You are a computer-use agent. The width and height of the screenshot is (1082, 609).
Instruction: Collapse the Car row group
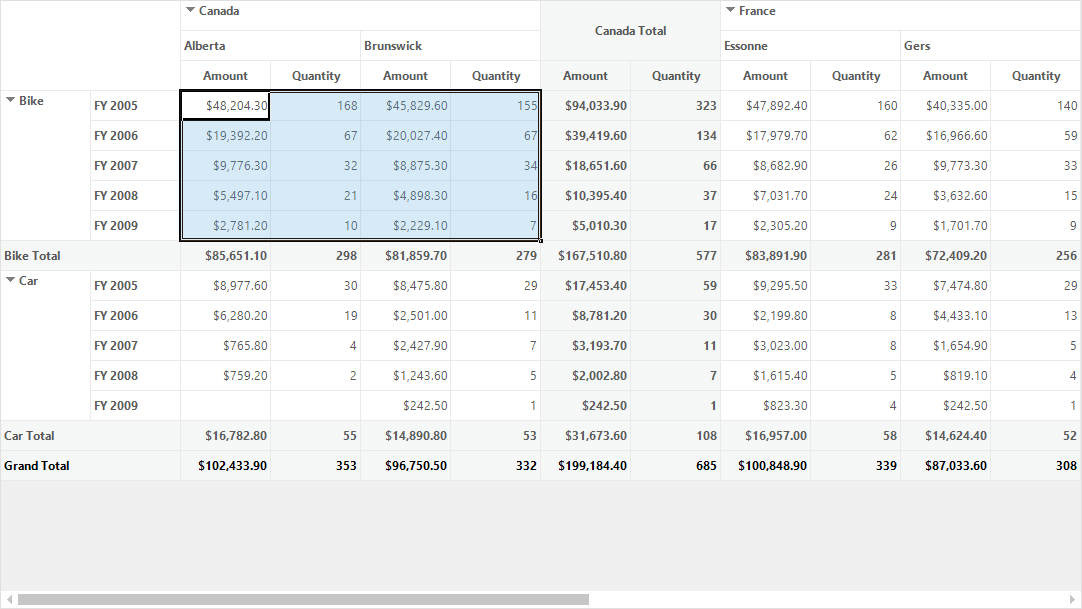pyautogui.click(x=10, y=280)
